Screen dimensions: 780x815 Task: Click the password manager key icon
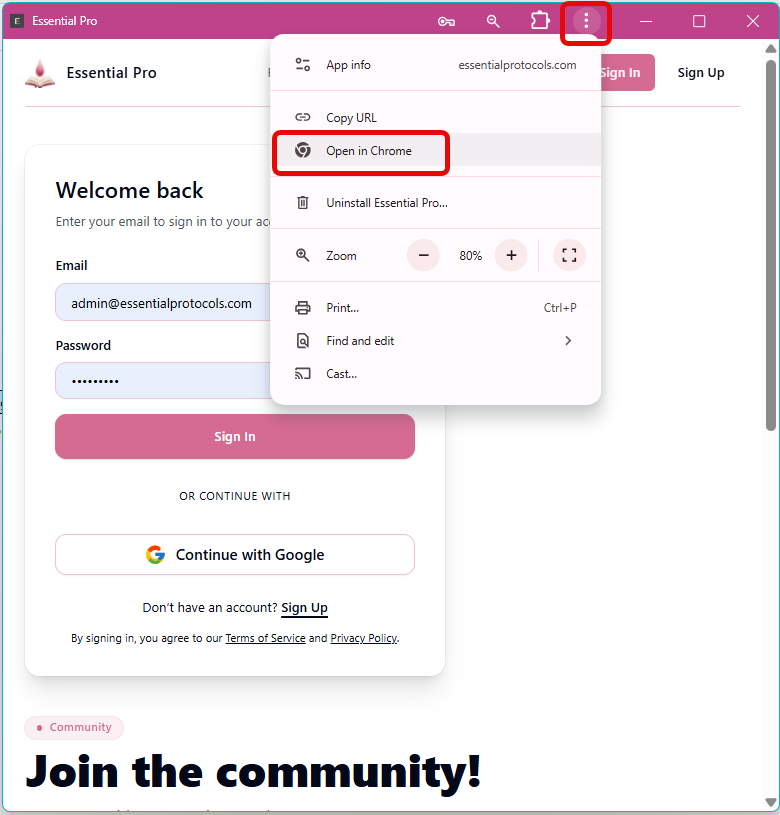pos(446,21)
